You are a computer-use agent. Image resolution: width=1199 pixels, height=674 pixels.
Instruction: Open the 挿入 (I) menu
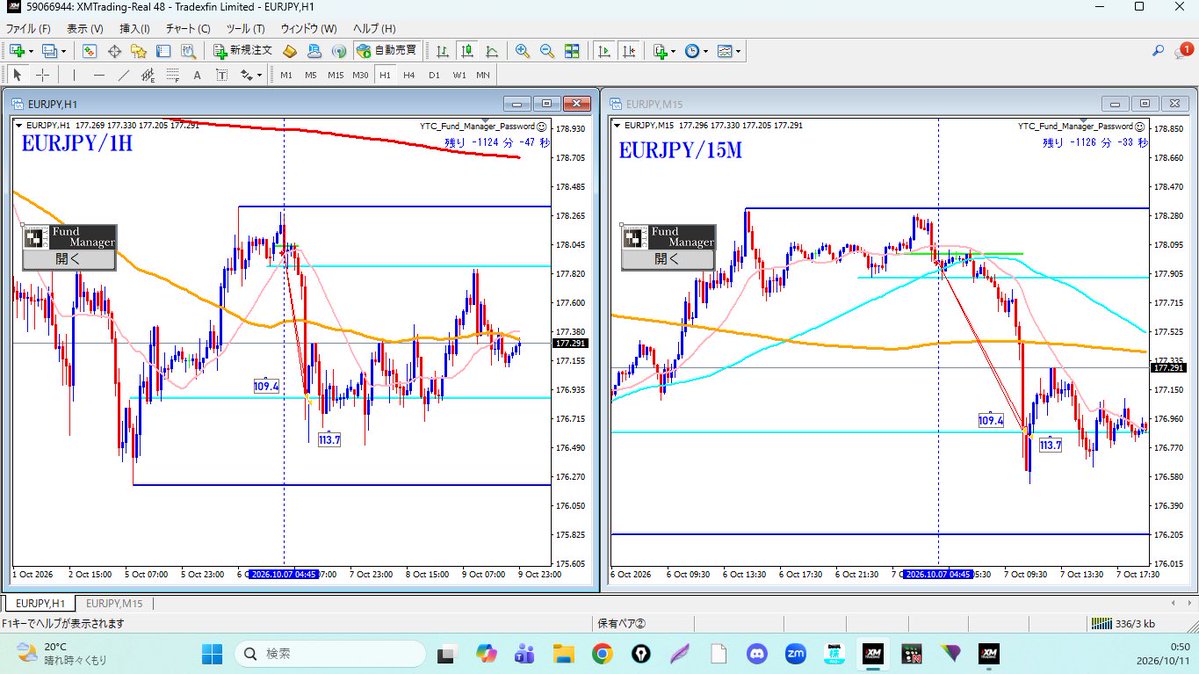click(135, 28)
